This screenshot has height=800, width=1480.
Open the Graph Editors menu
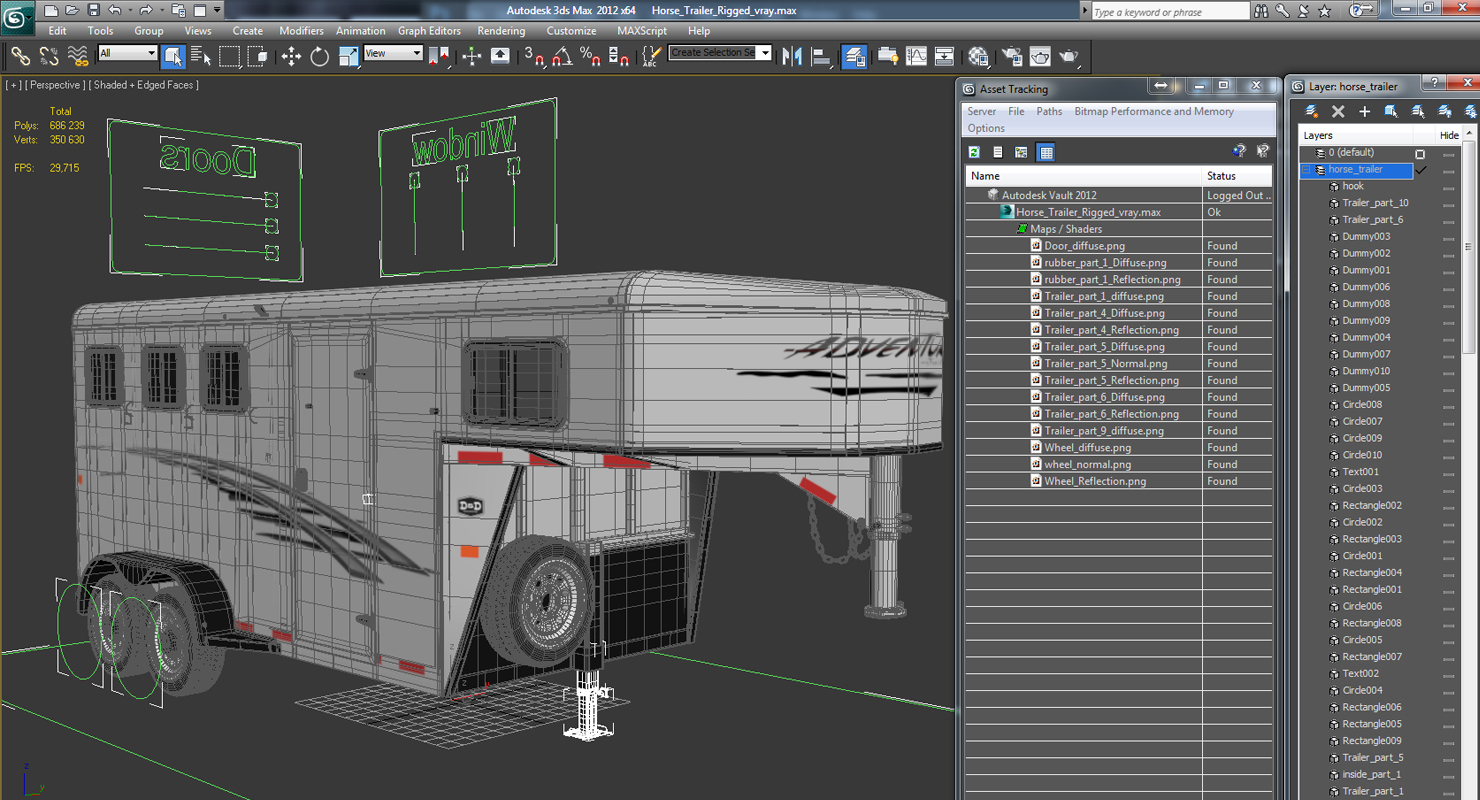429,31
